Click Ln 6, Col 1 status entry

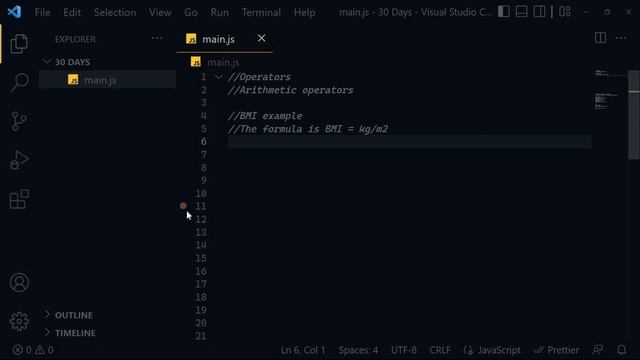[303, 350]
